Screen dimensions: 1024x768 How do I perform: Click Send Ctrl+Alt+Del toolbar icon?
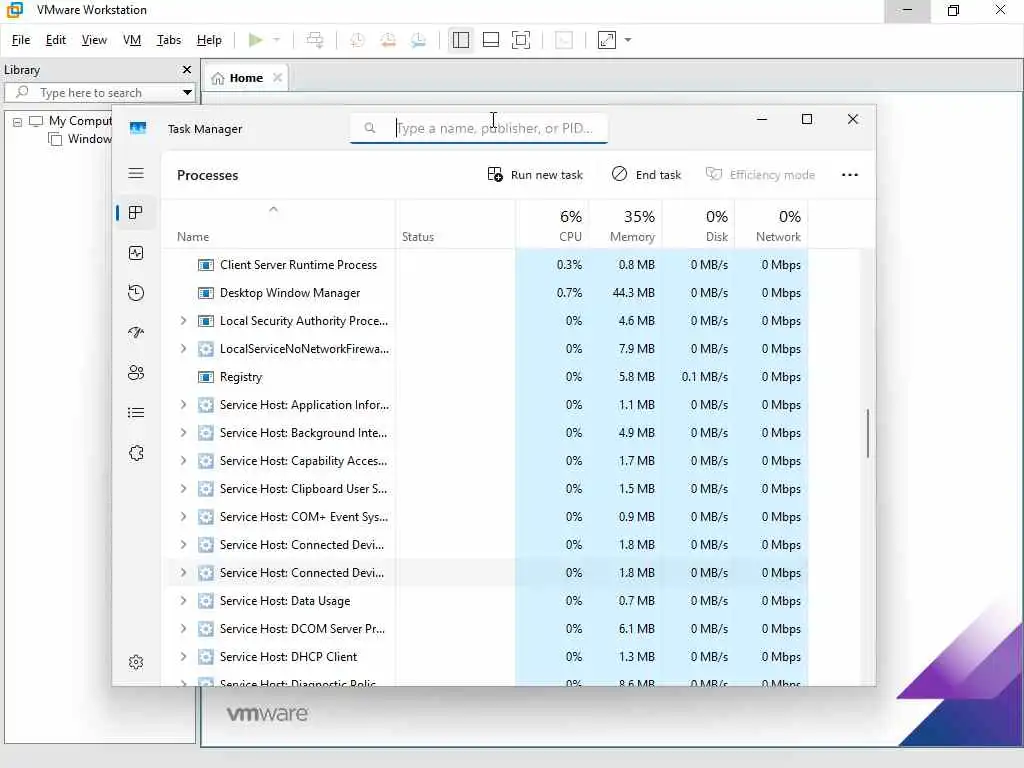point(315,40)
